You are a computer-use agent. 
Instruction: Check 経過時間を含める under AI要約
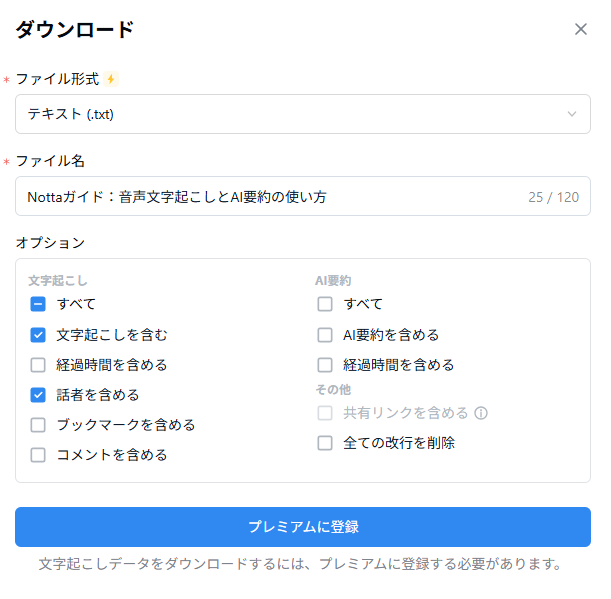pos(325,365)
